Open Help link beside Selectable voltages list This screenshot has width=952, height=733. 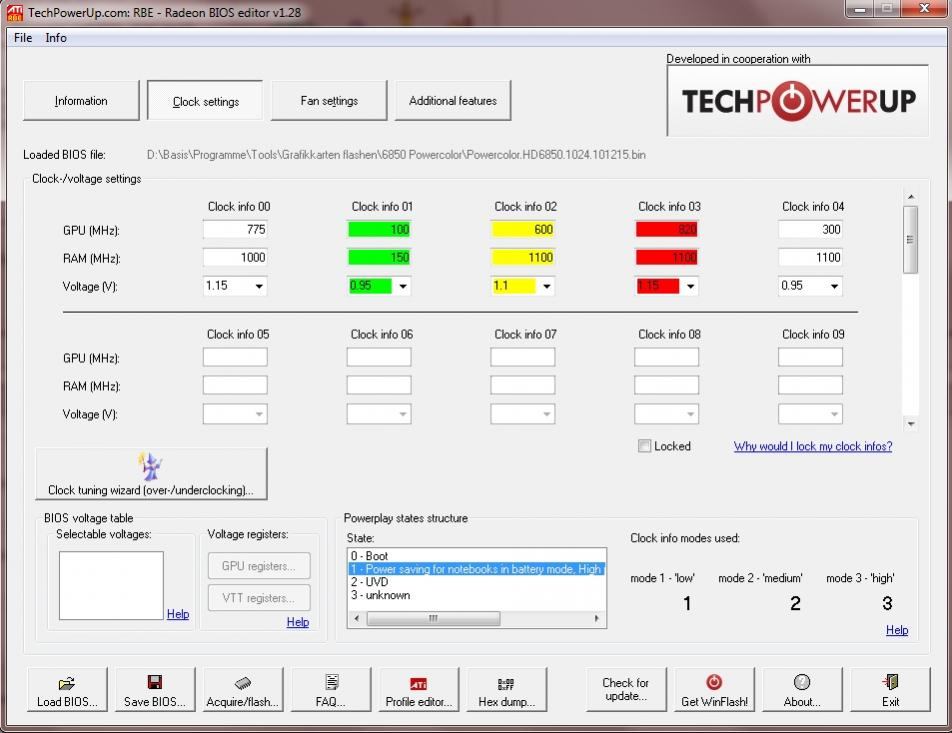pyautogui.click(x=178, y=614)
